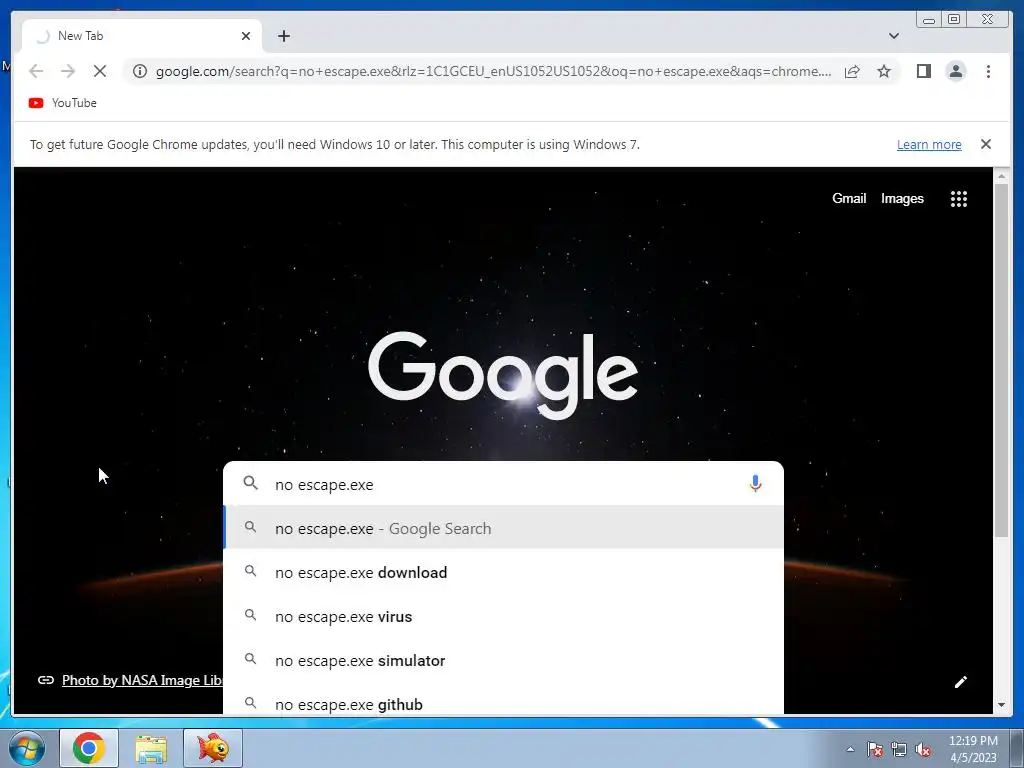Open the YouTube bookmark

coord(63,103)
